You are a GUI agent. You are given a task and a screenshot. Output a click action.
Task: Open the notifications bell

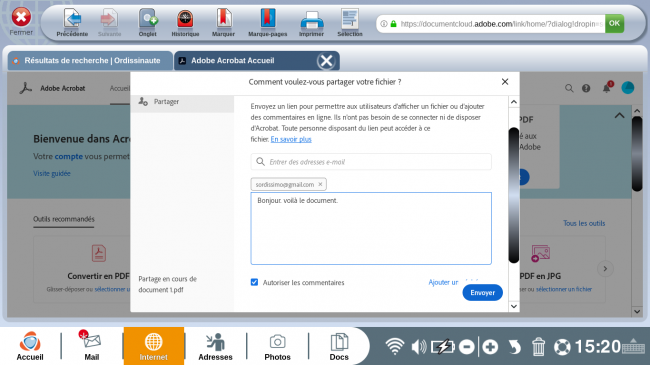click(x=607, y=87)
